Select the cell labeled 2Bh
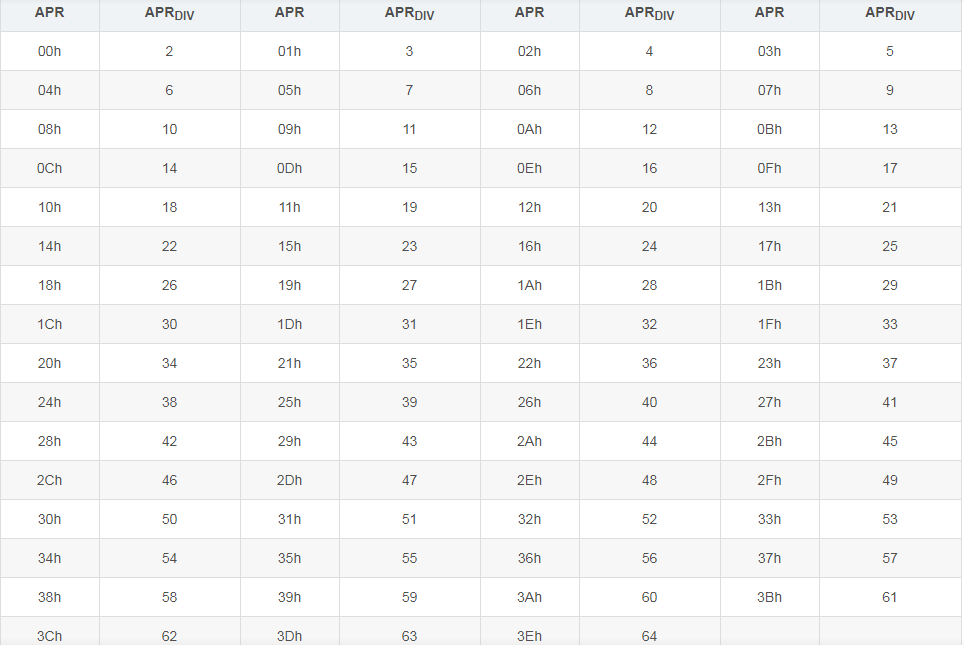964x648 pixels. pos(769,441)
